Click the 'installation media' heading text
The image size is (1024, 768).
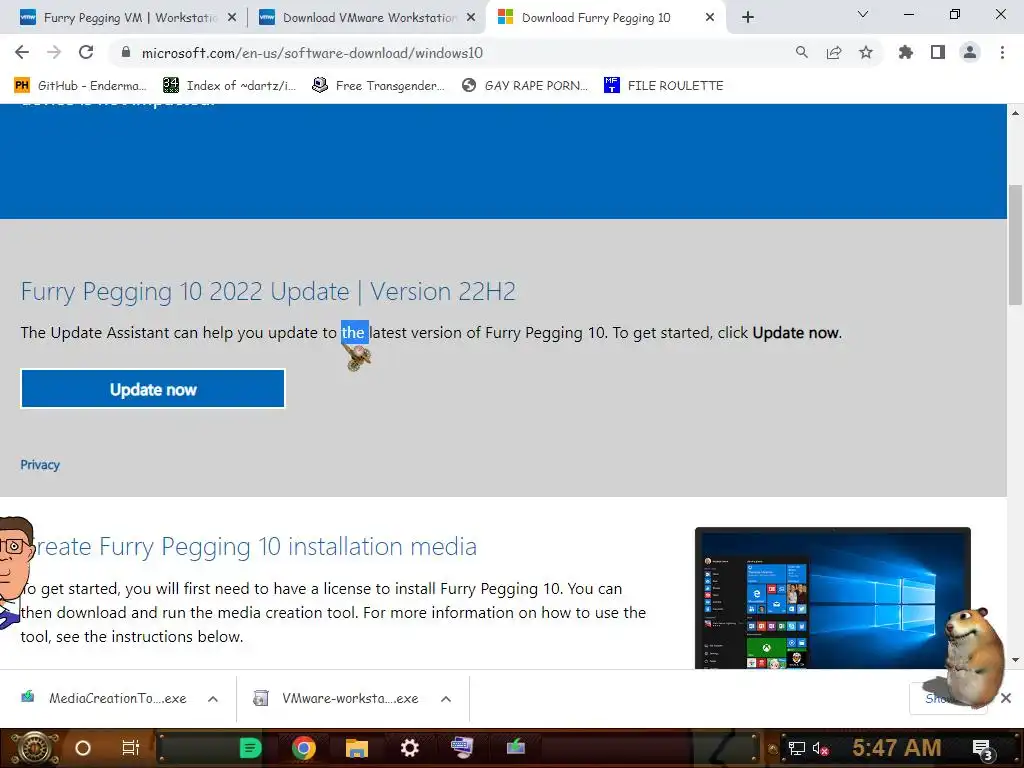point(383,546)
